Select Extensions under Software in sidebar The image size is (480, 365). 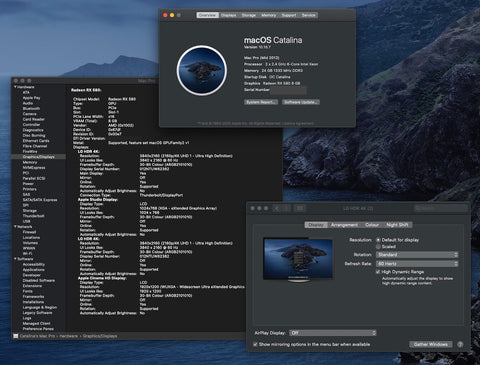click(32, 286)
